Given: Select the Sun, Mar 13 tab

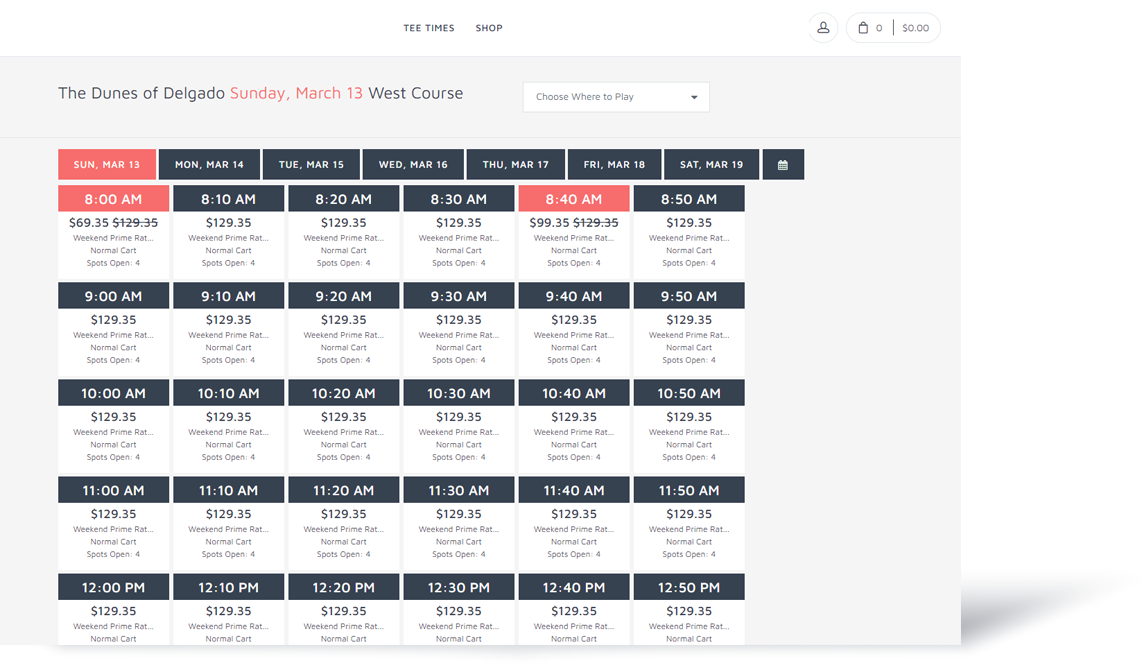Looking at the screenshot, I should 107,165.
